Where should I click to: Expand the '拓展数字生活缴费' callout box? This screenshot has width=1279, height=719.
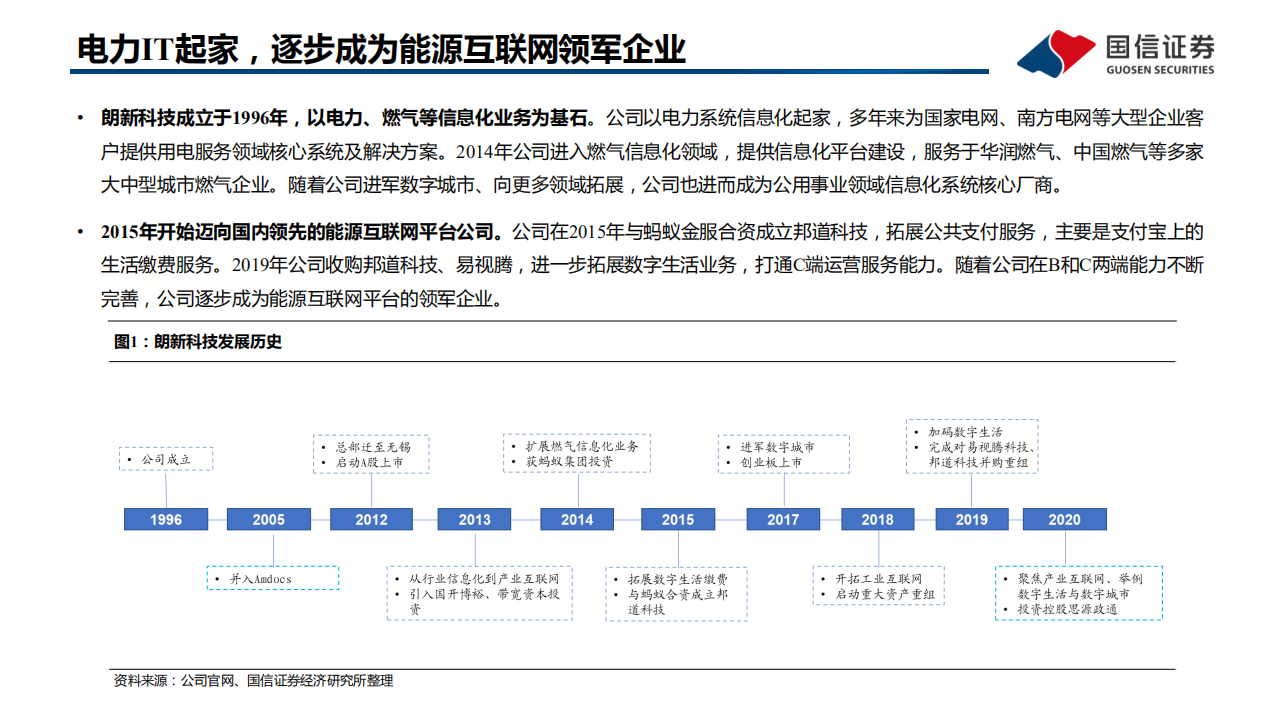coord(677,594)
